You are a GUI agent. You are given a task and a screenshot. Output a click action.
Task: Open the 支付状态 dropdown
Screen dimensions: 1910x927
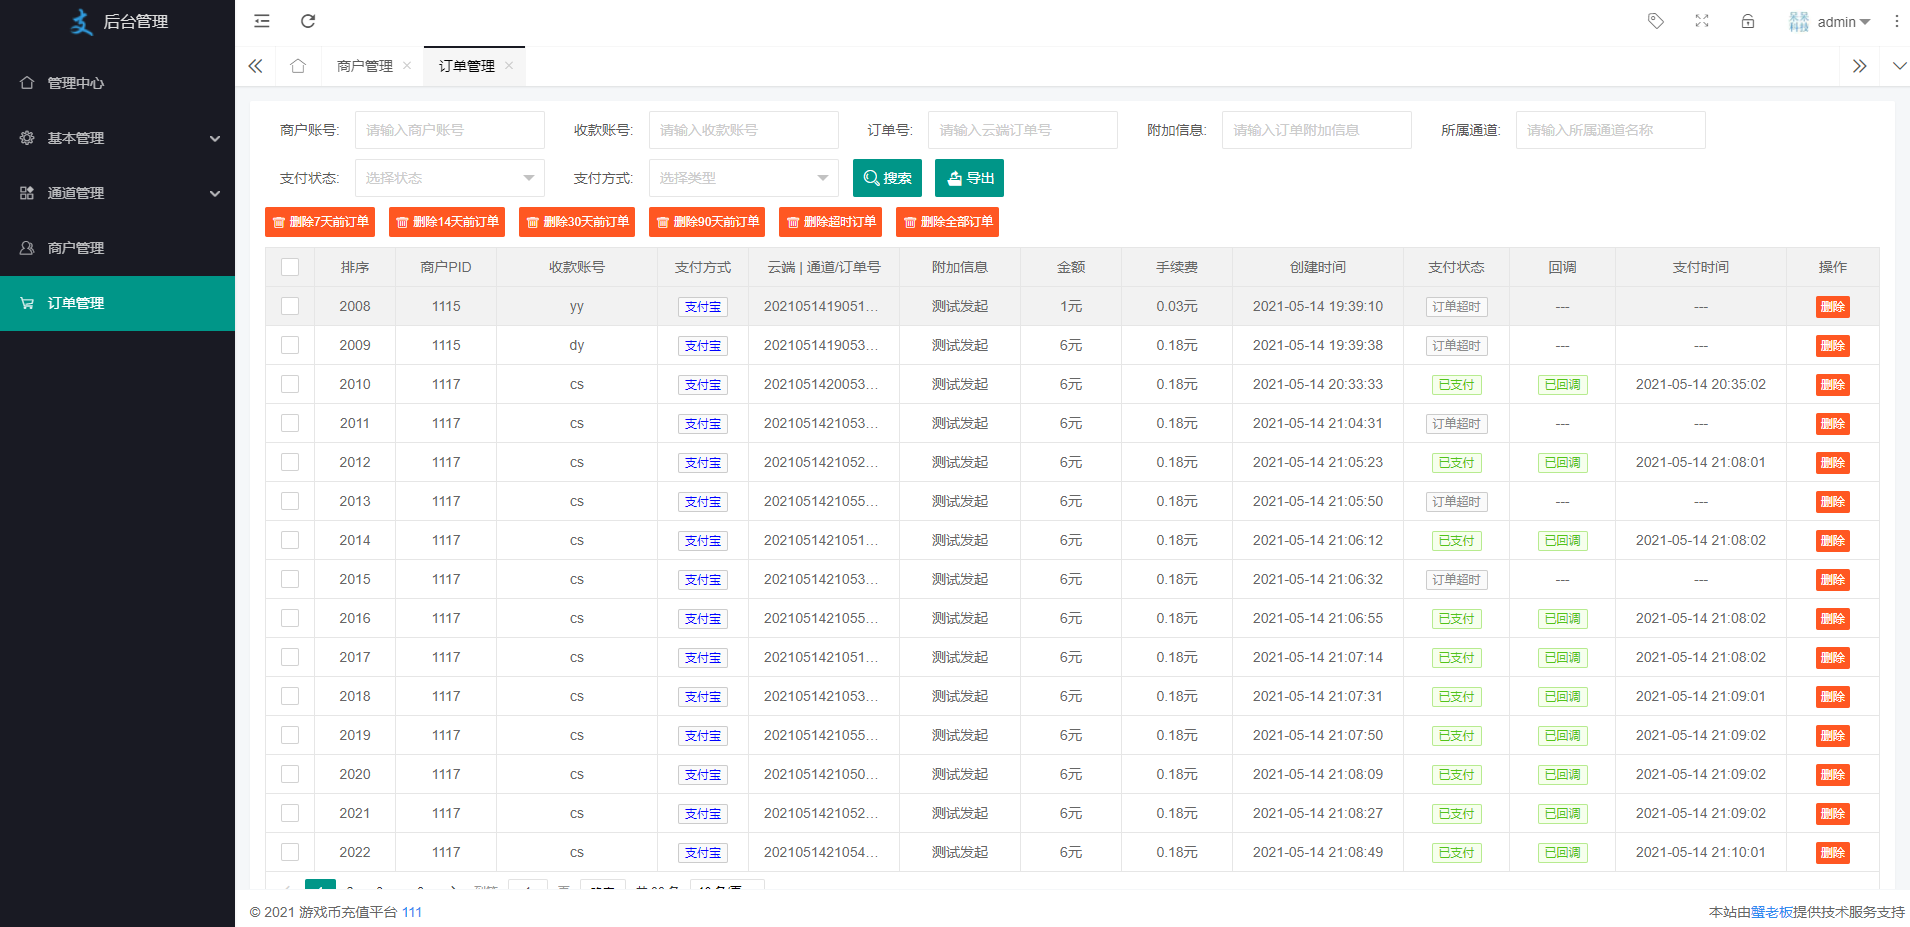tap(449, 178)
